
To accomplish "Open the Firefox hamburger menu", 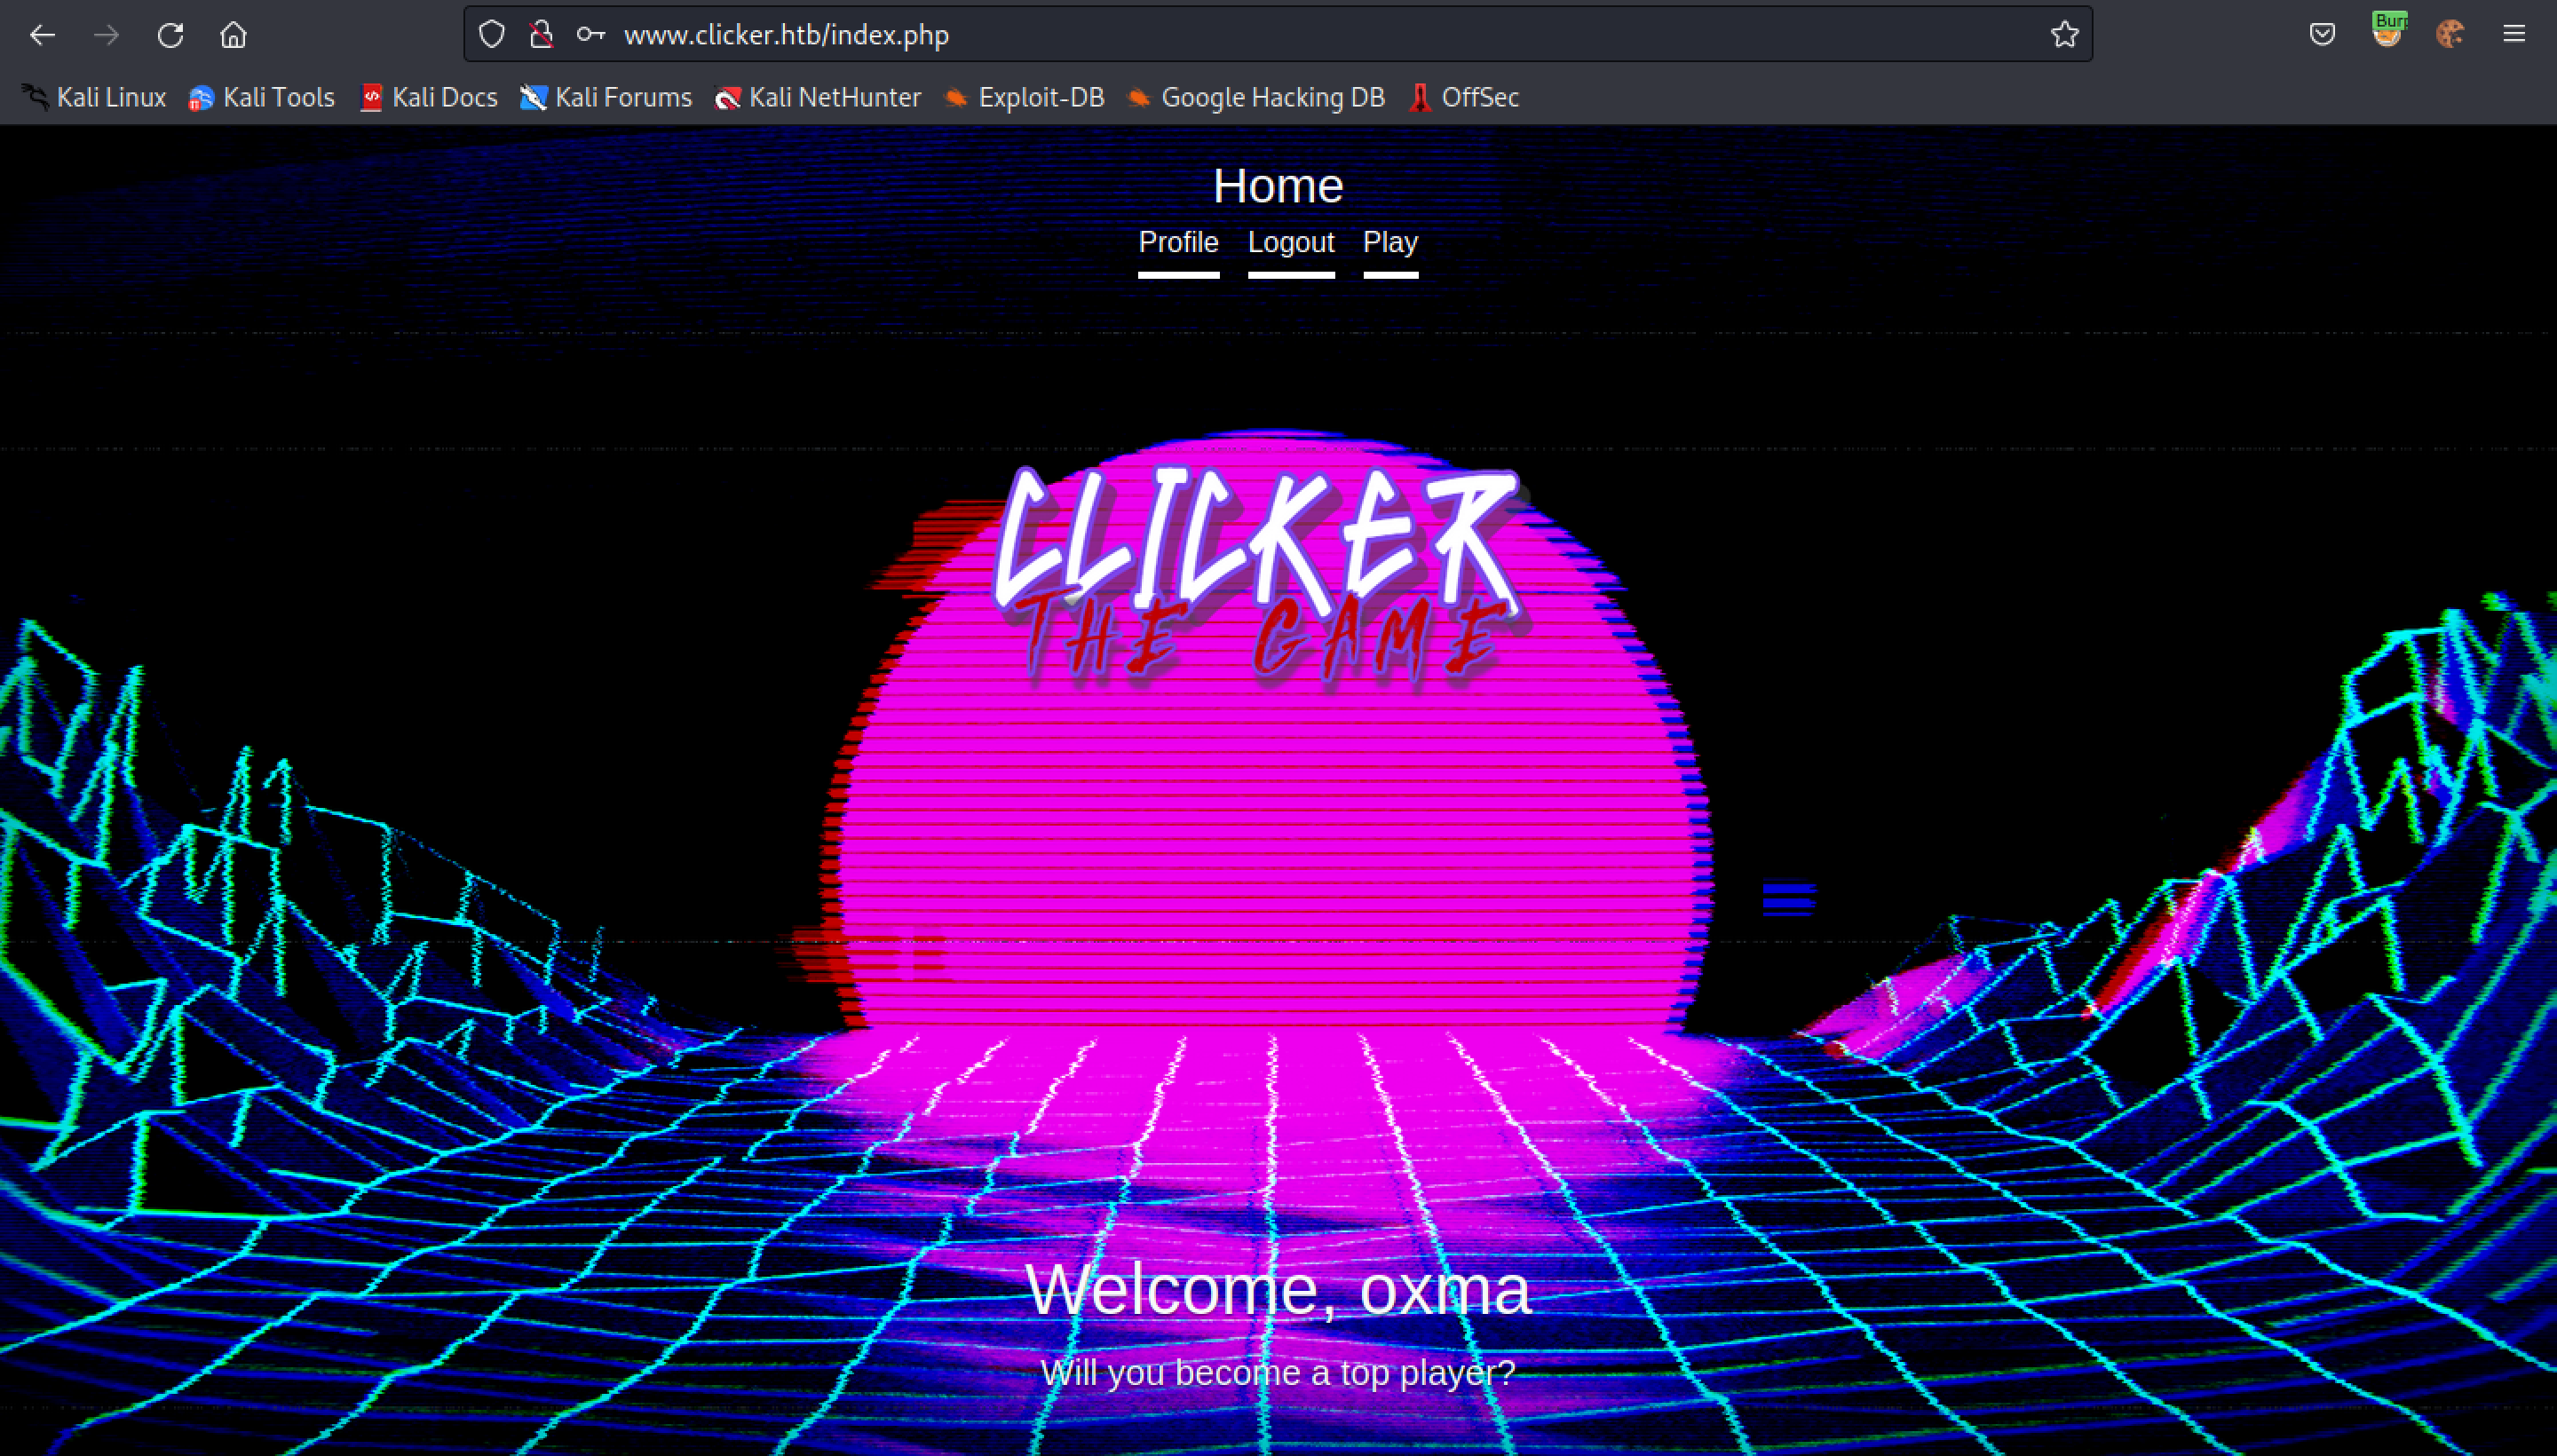I will click(x=2514, y=35).
